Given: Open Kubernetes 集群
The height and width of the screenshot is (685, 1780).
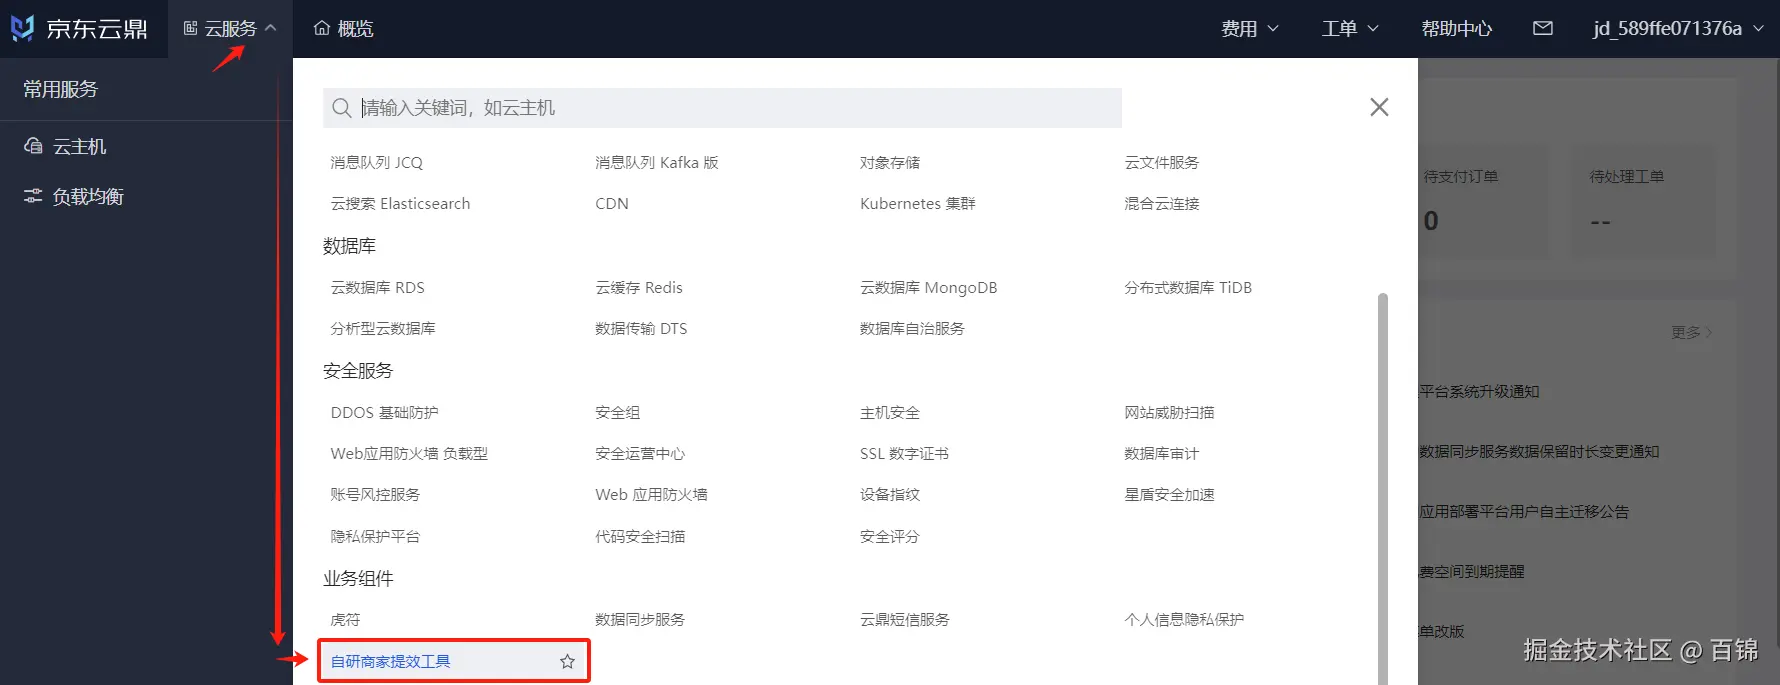Looking at the screenshot, I should coord(918,204).
